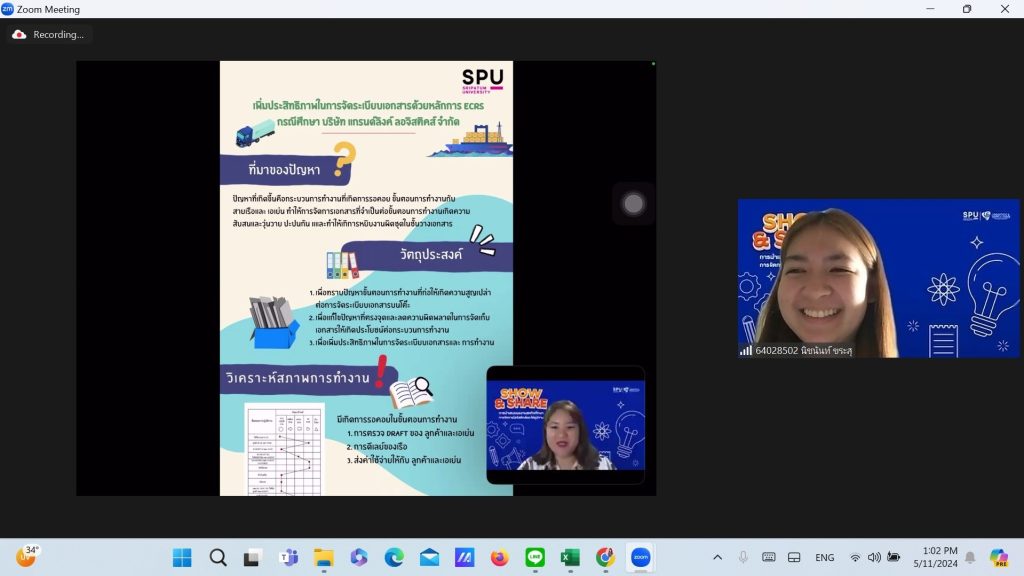Click the virtual touchpad tray icon
This screenshot has height=576, width=1024.
click(794, 558)
